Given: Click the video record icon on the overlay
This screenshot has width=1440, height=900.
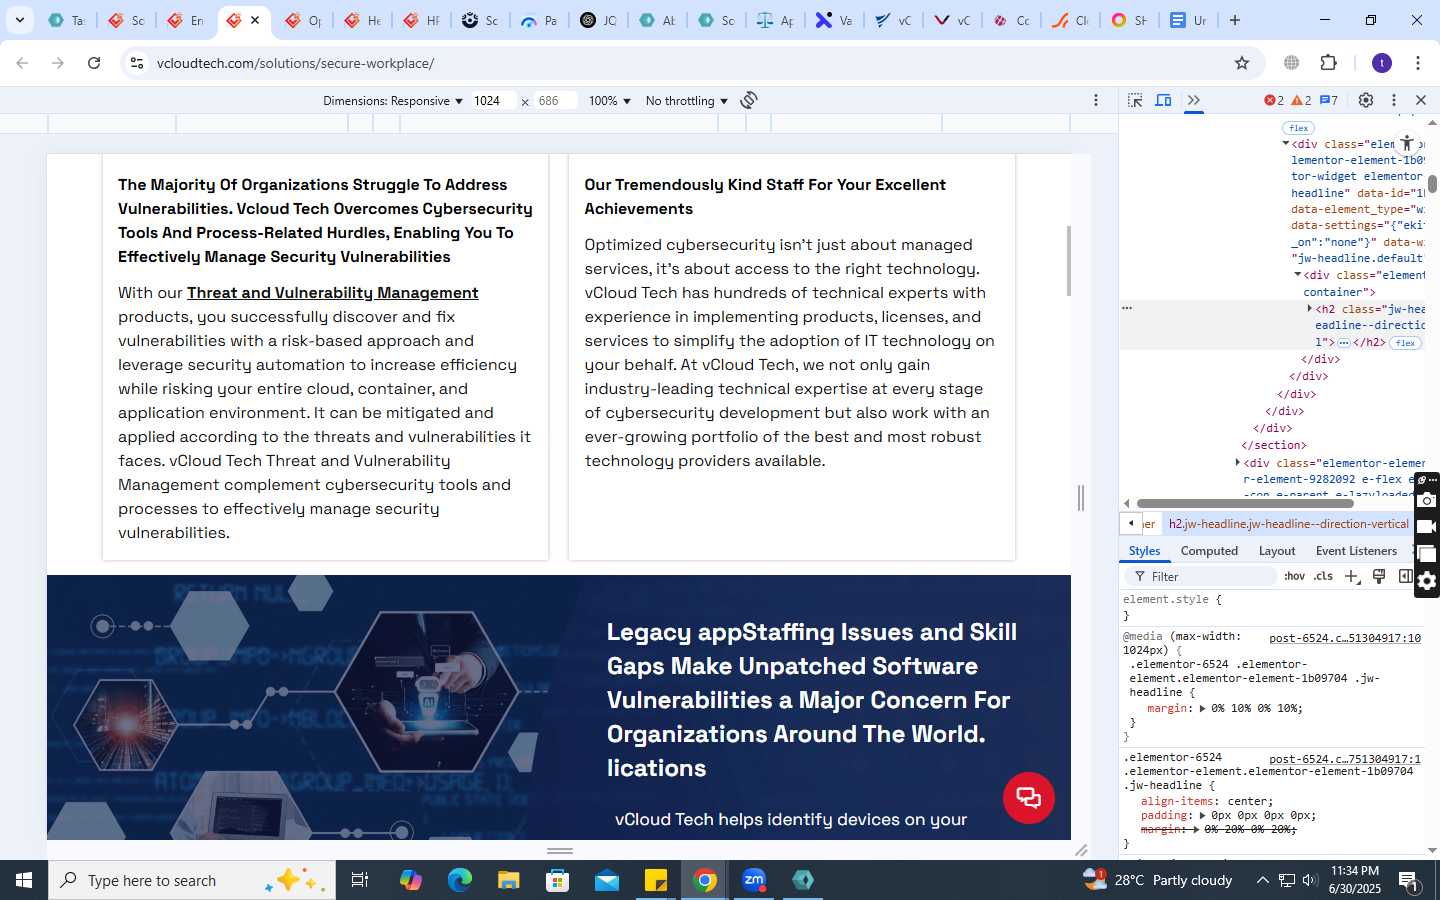Looking at the screenshot, I should pos(1427,527).
